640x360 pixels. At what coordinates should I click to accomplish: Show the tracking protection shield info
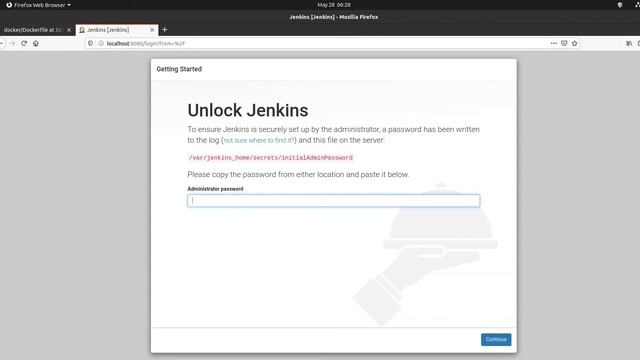91,43
